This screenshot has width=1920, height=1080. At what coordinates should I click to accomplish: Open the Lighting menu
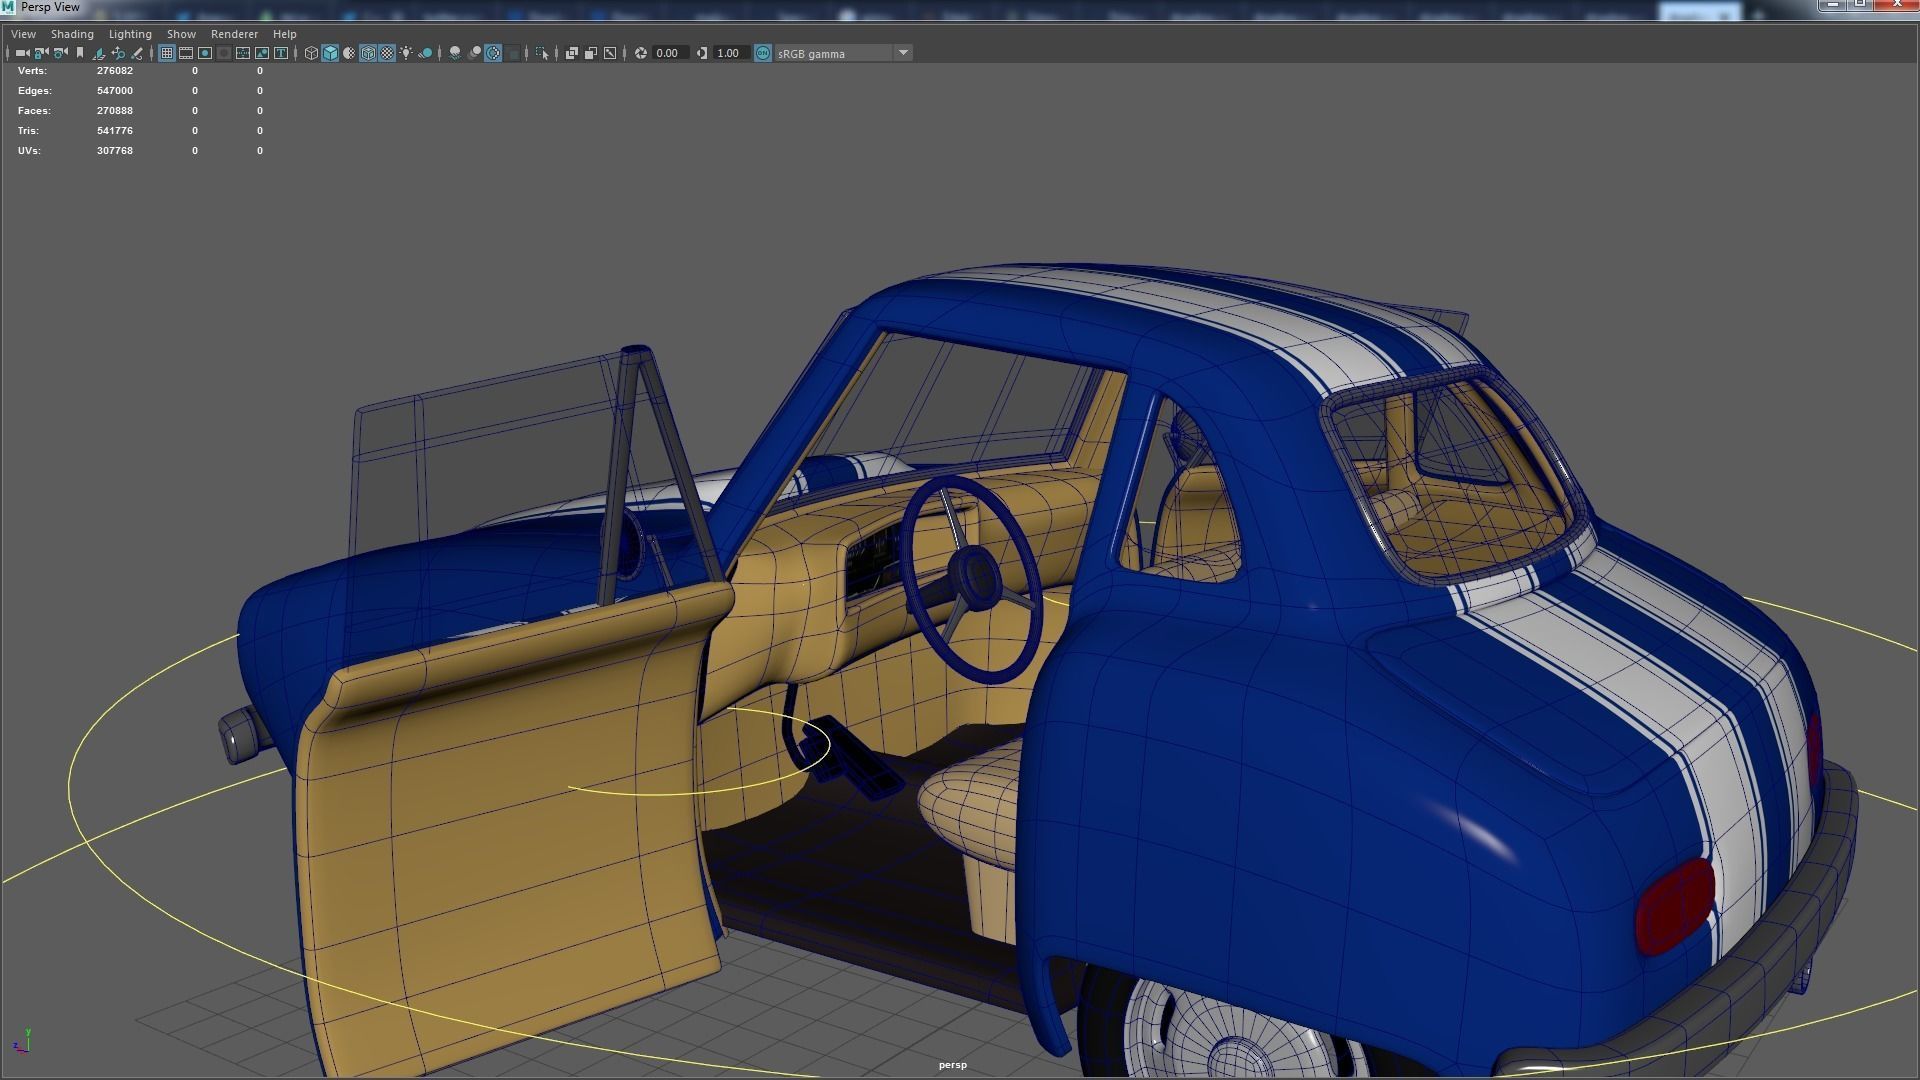[x=130, y=34]
